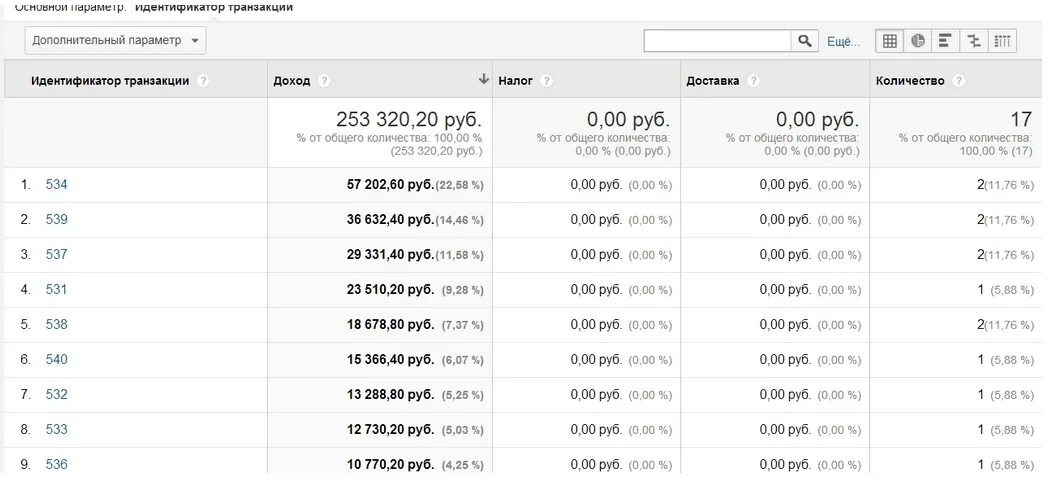Click revenue value 12 730,20 руб.
1057x485 pixels.
click(x=390, y=430)
